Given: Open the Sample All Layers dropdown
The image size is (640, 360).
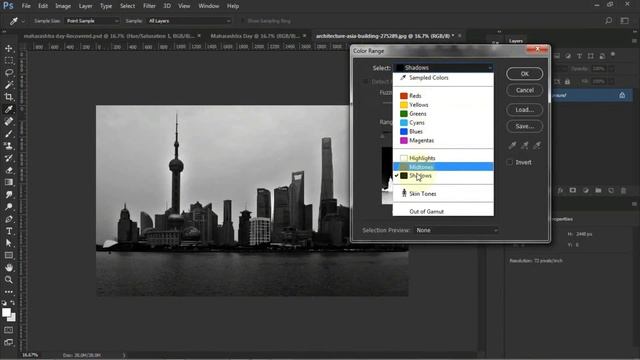Looking at the screenshot, I should click(x=189, y=20).
